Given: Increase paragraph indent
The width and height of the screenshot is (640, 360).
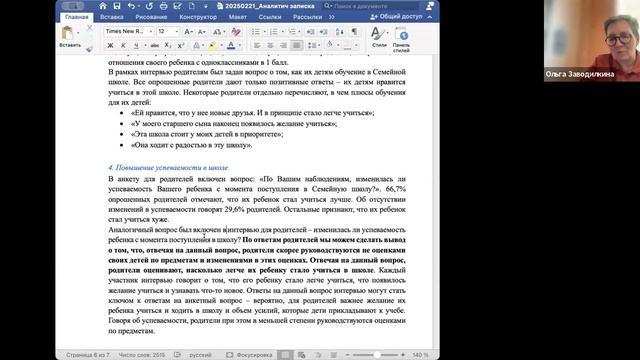Looking at the screenshot, I should coord(324,31).
